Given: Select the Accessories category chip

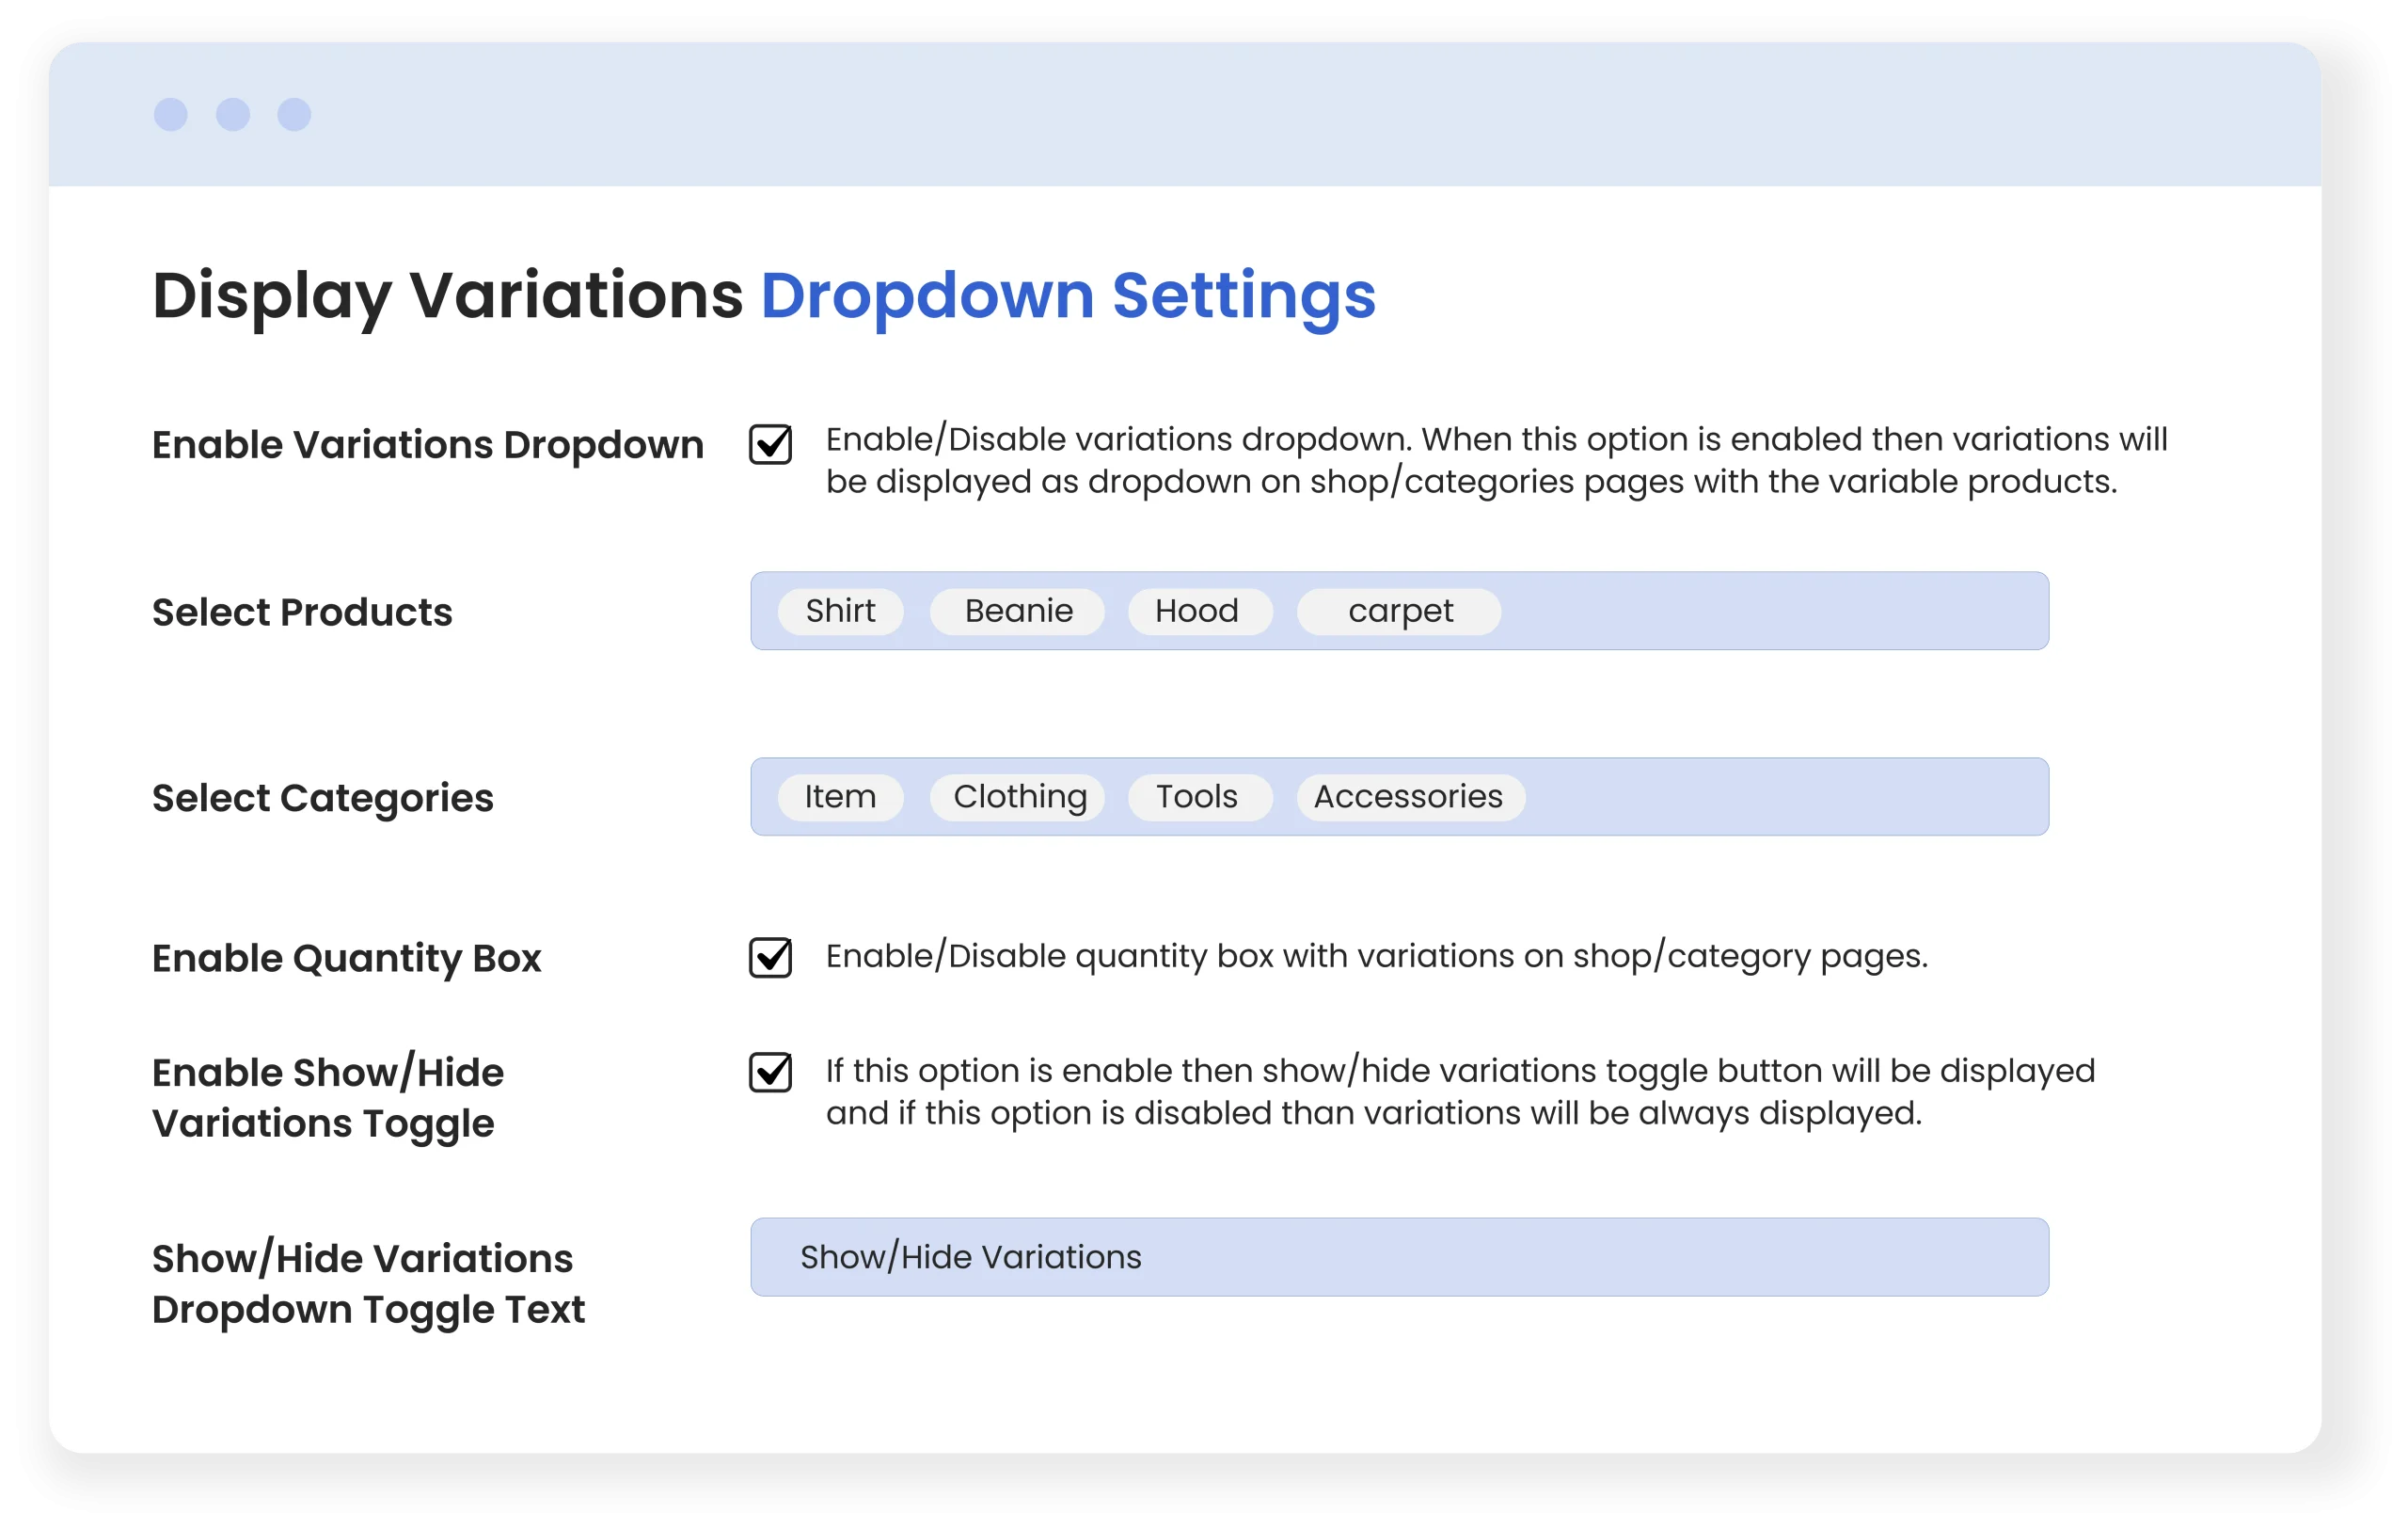Looking at the screenshot, I should (1409, 797).
